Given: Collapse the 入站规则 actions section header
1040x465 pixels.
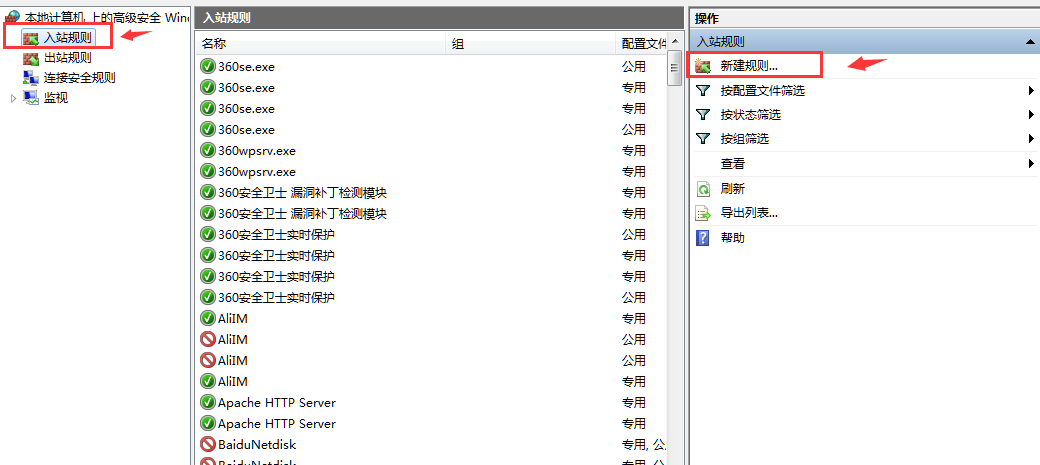Looking at the screenshot, I should click(1029, 42).
